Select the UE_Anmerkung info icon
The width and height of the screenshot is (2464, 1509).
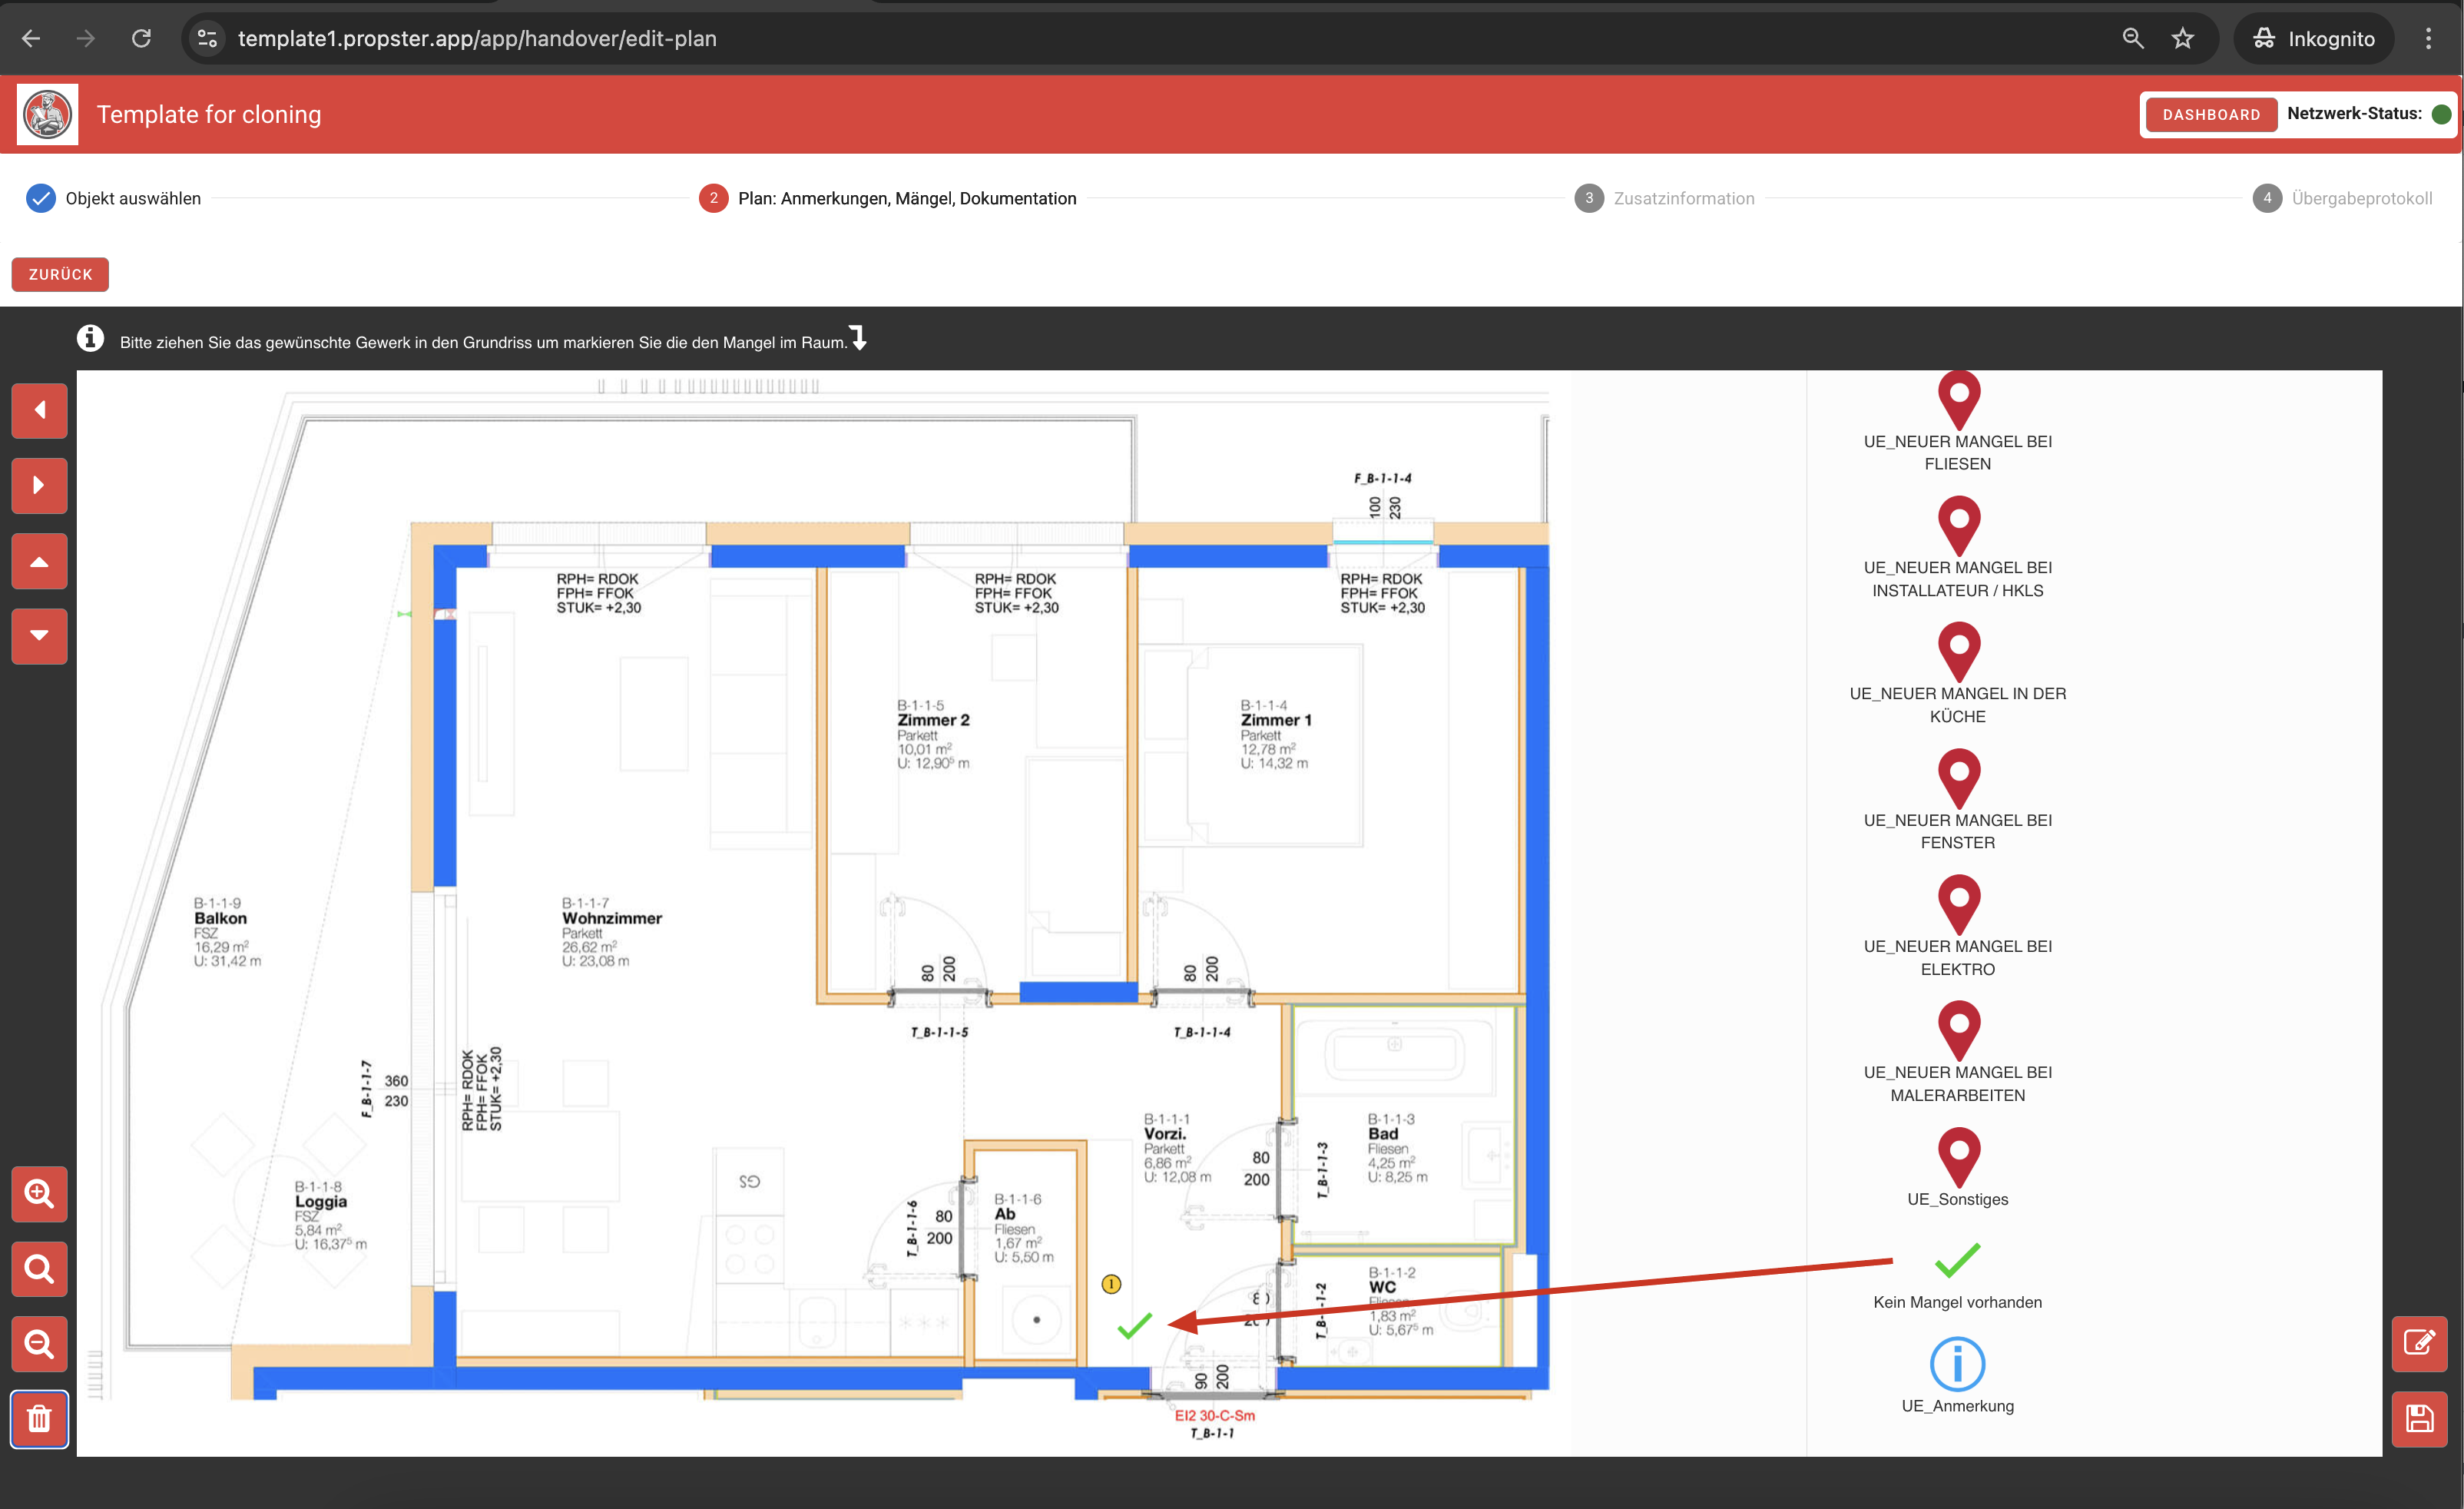tap(1957, 1363)
